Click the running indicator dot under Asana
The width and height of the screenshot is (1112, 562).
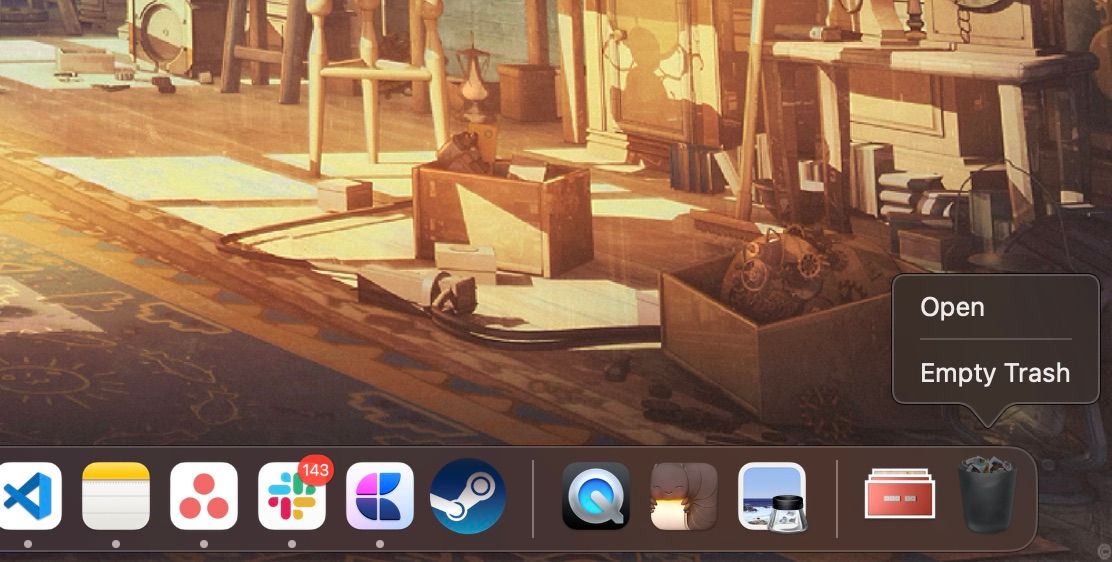click(204, 544)
